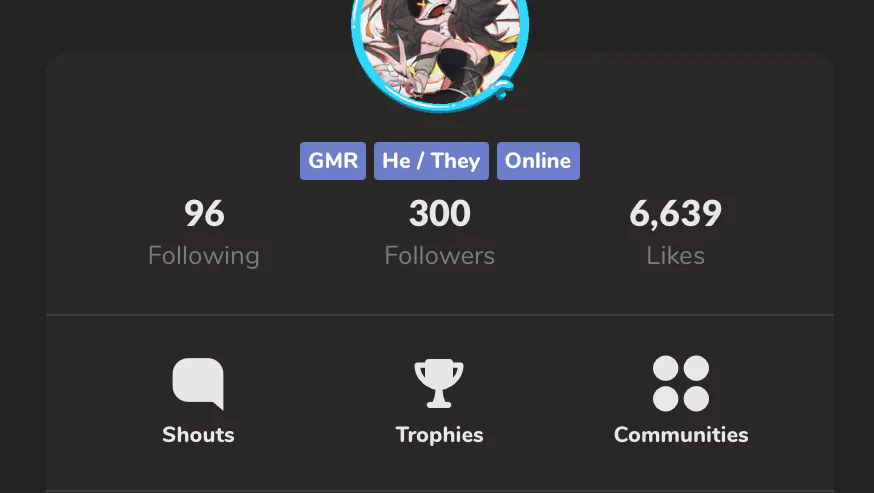View the 6,639 Likes number
This screenshot has height=493, width=874.
[x=676, y=214]
